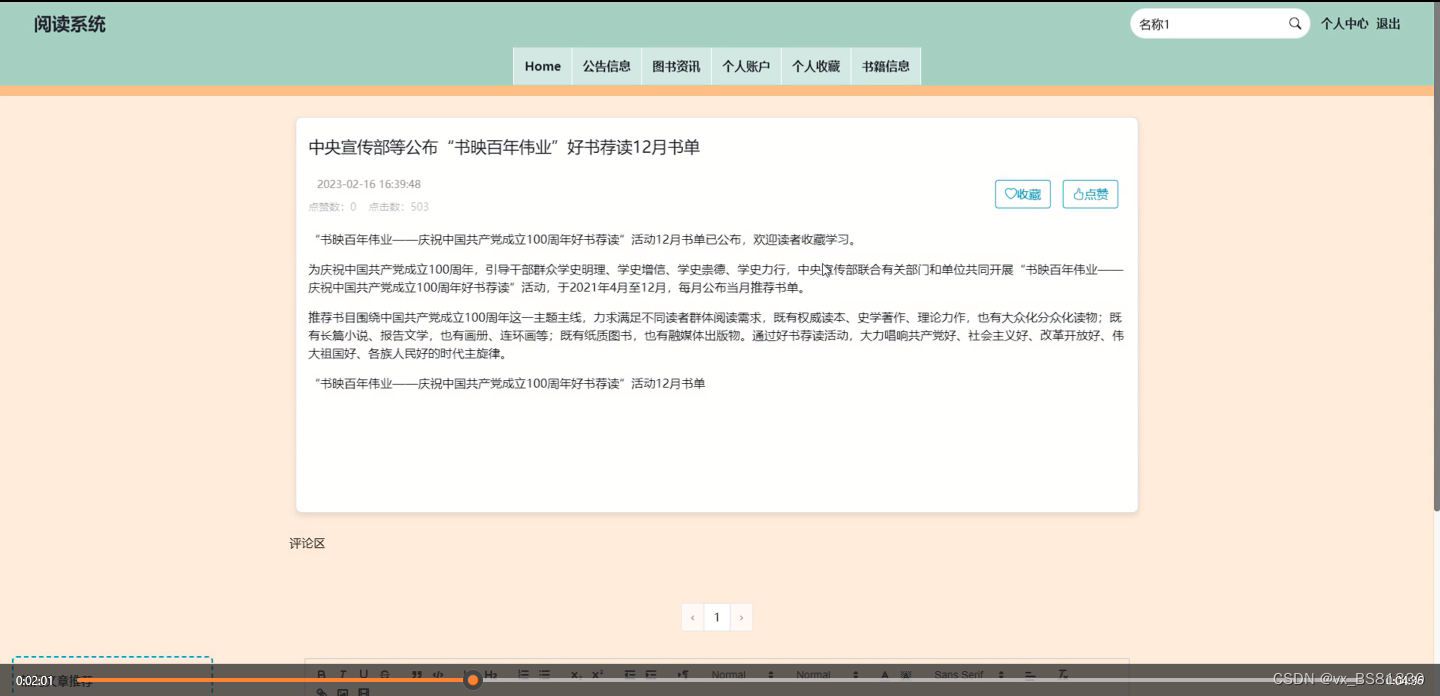Click the search magnifier icon
Screen dimensions: 1440x696
pyautogui.click(x=1295, y=24)
